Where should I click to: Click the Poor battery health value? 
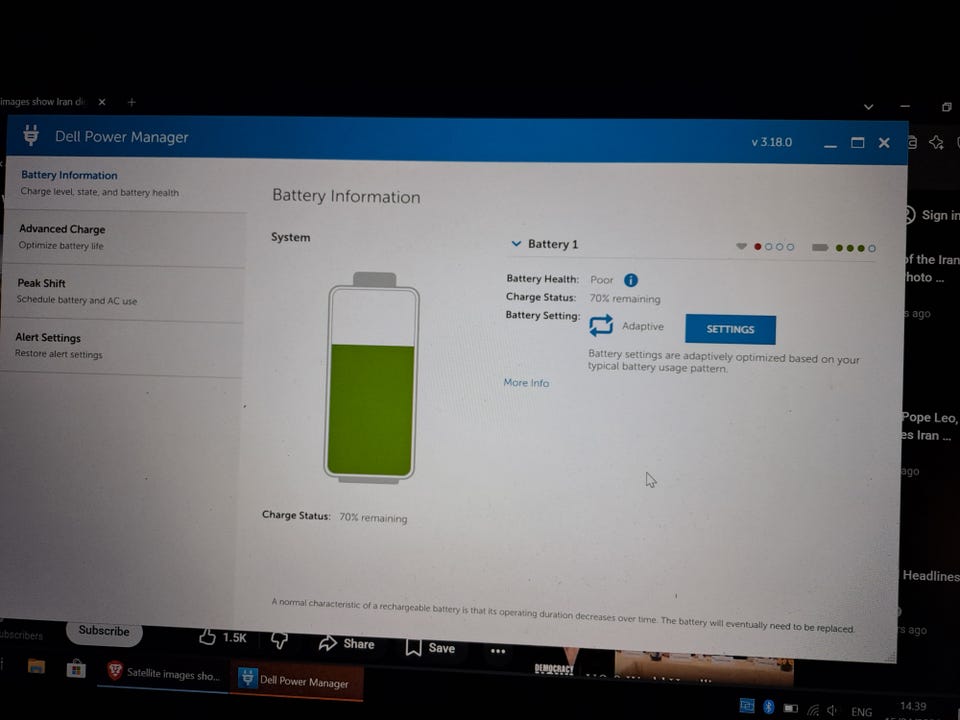tap(602, 280)
